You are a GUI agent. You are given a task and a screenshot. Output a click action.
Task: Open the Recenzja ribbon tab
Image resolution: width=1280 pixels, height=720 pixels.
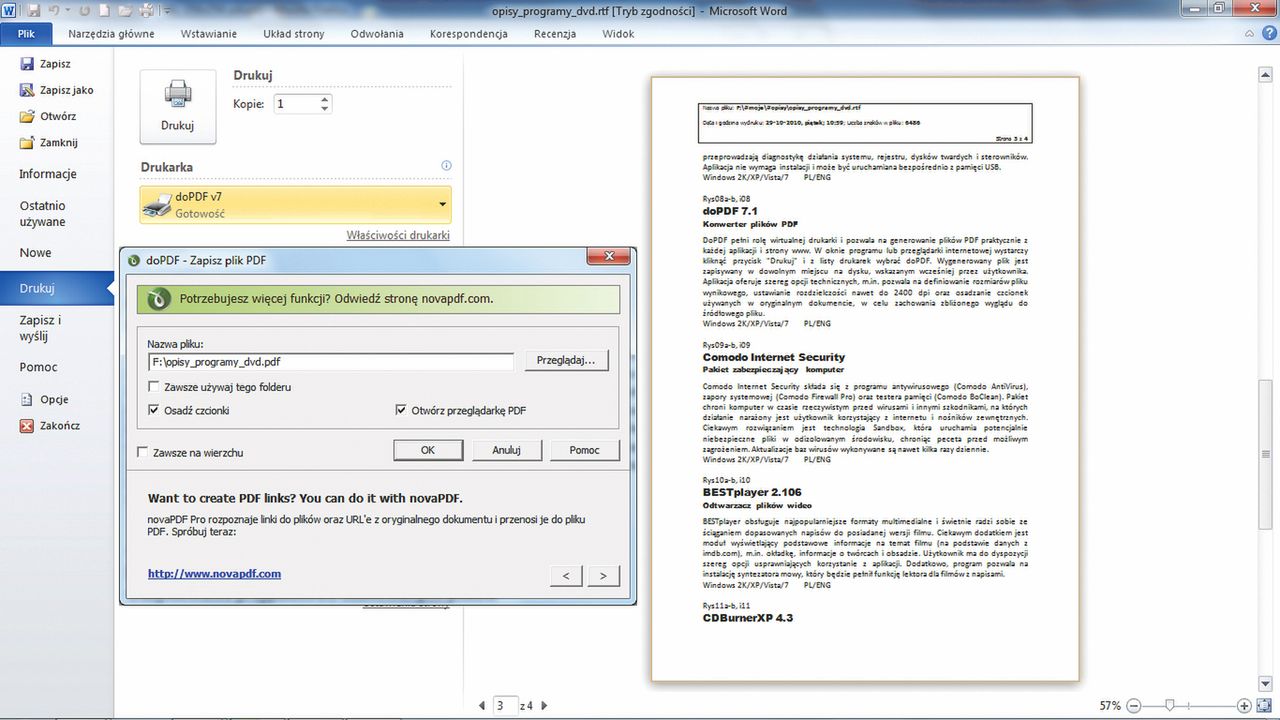pyautogui.click(x=555, y=33)
